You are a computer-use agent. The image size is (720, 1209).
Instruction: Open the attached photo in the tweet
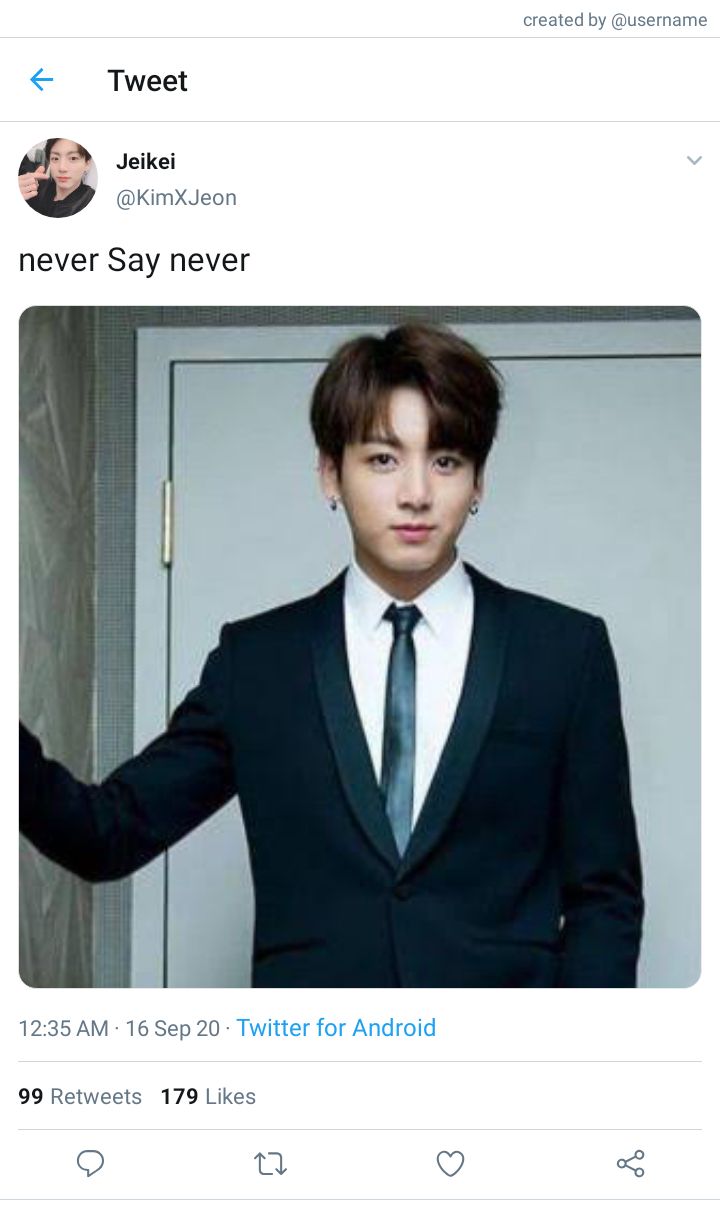360,647
